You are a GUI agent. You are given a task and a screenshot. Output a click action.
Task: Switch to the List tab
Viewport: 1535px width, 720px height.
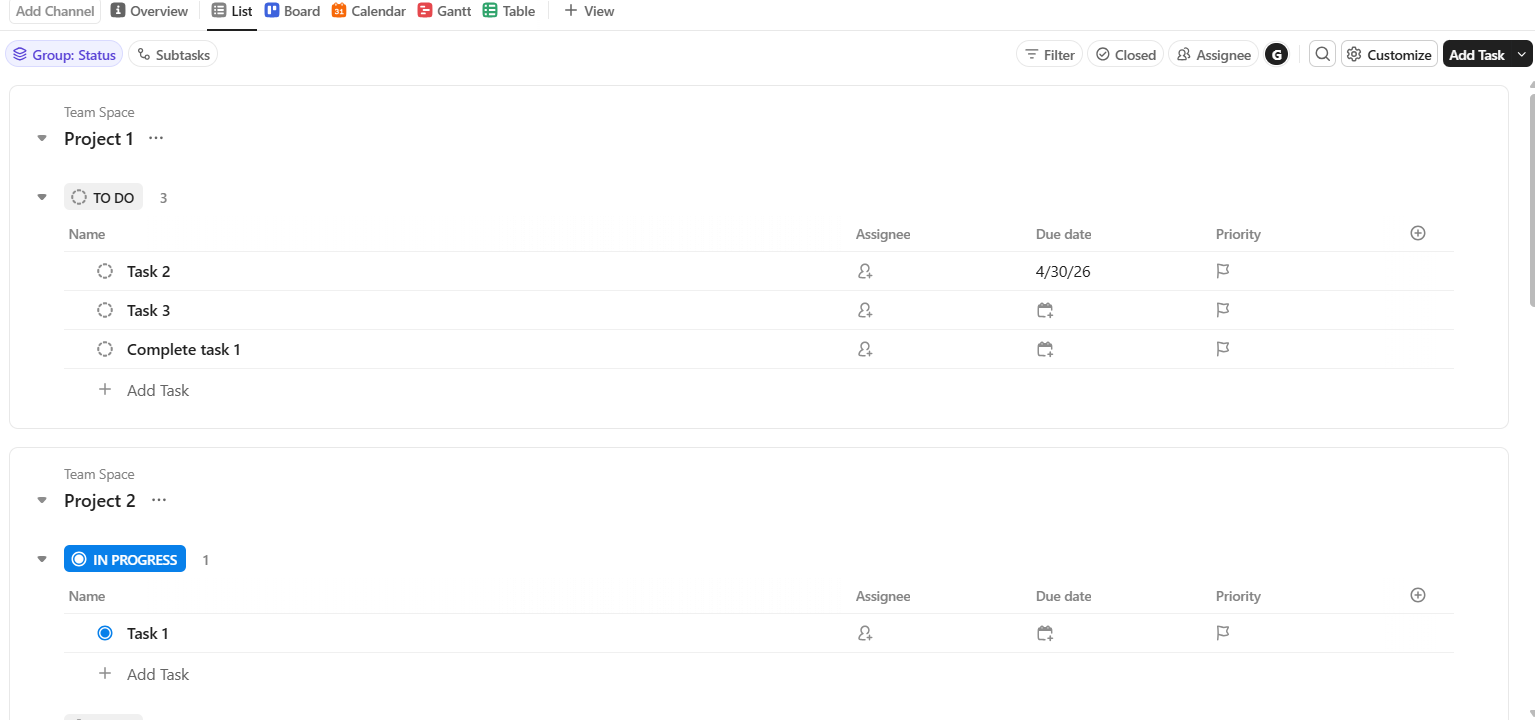pyautogui.click(x=232, y=11)
